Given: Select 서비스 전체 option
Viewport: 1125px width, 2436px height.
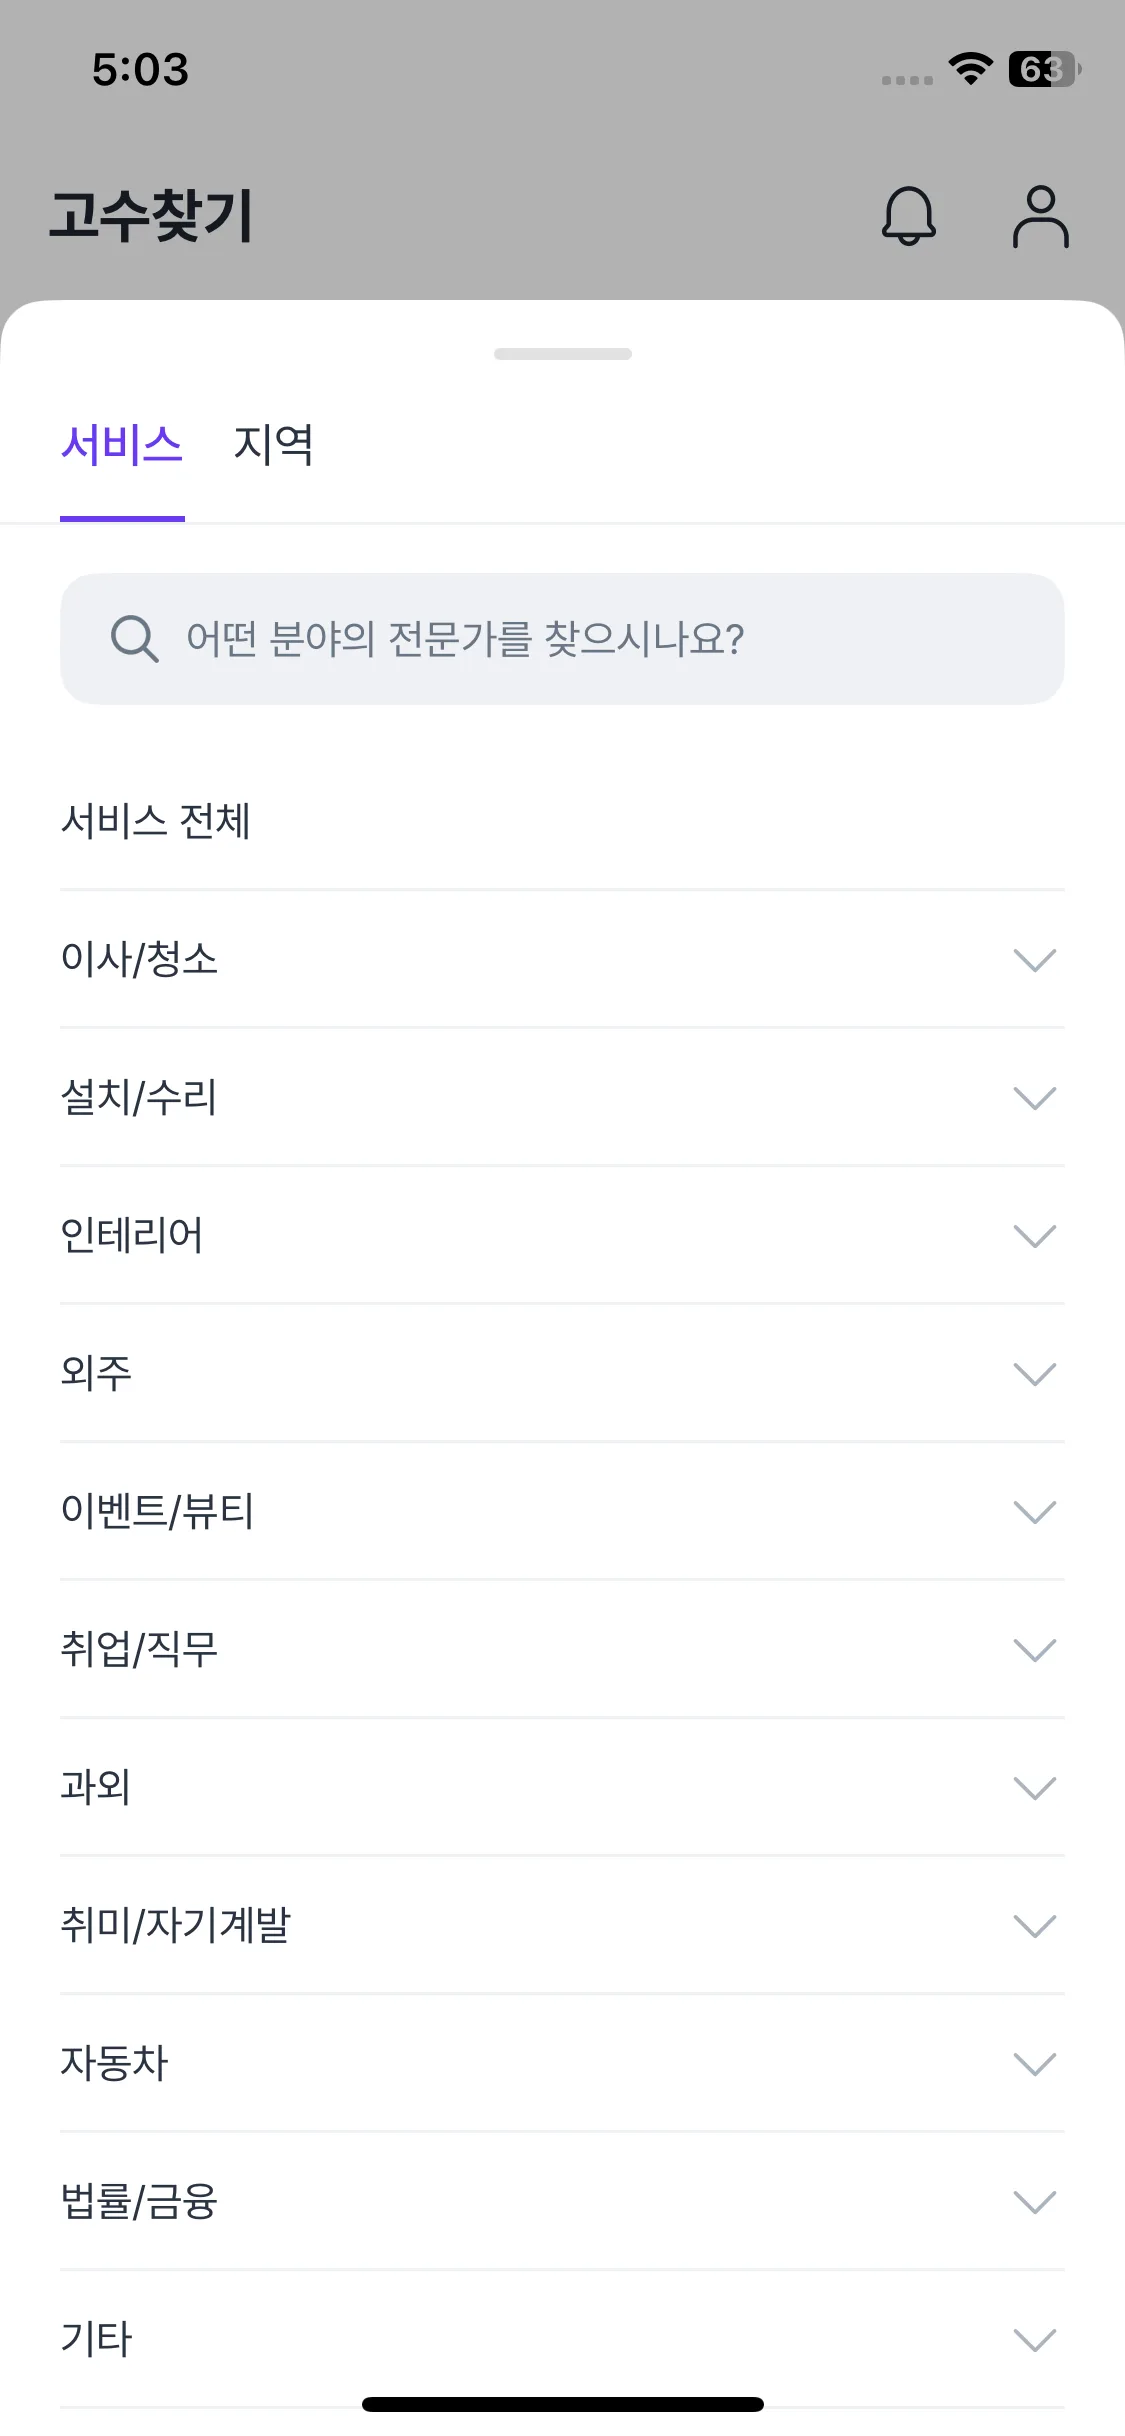Looking at the screenshot, I should [x=156, y=821].
